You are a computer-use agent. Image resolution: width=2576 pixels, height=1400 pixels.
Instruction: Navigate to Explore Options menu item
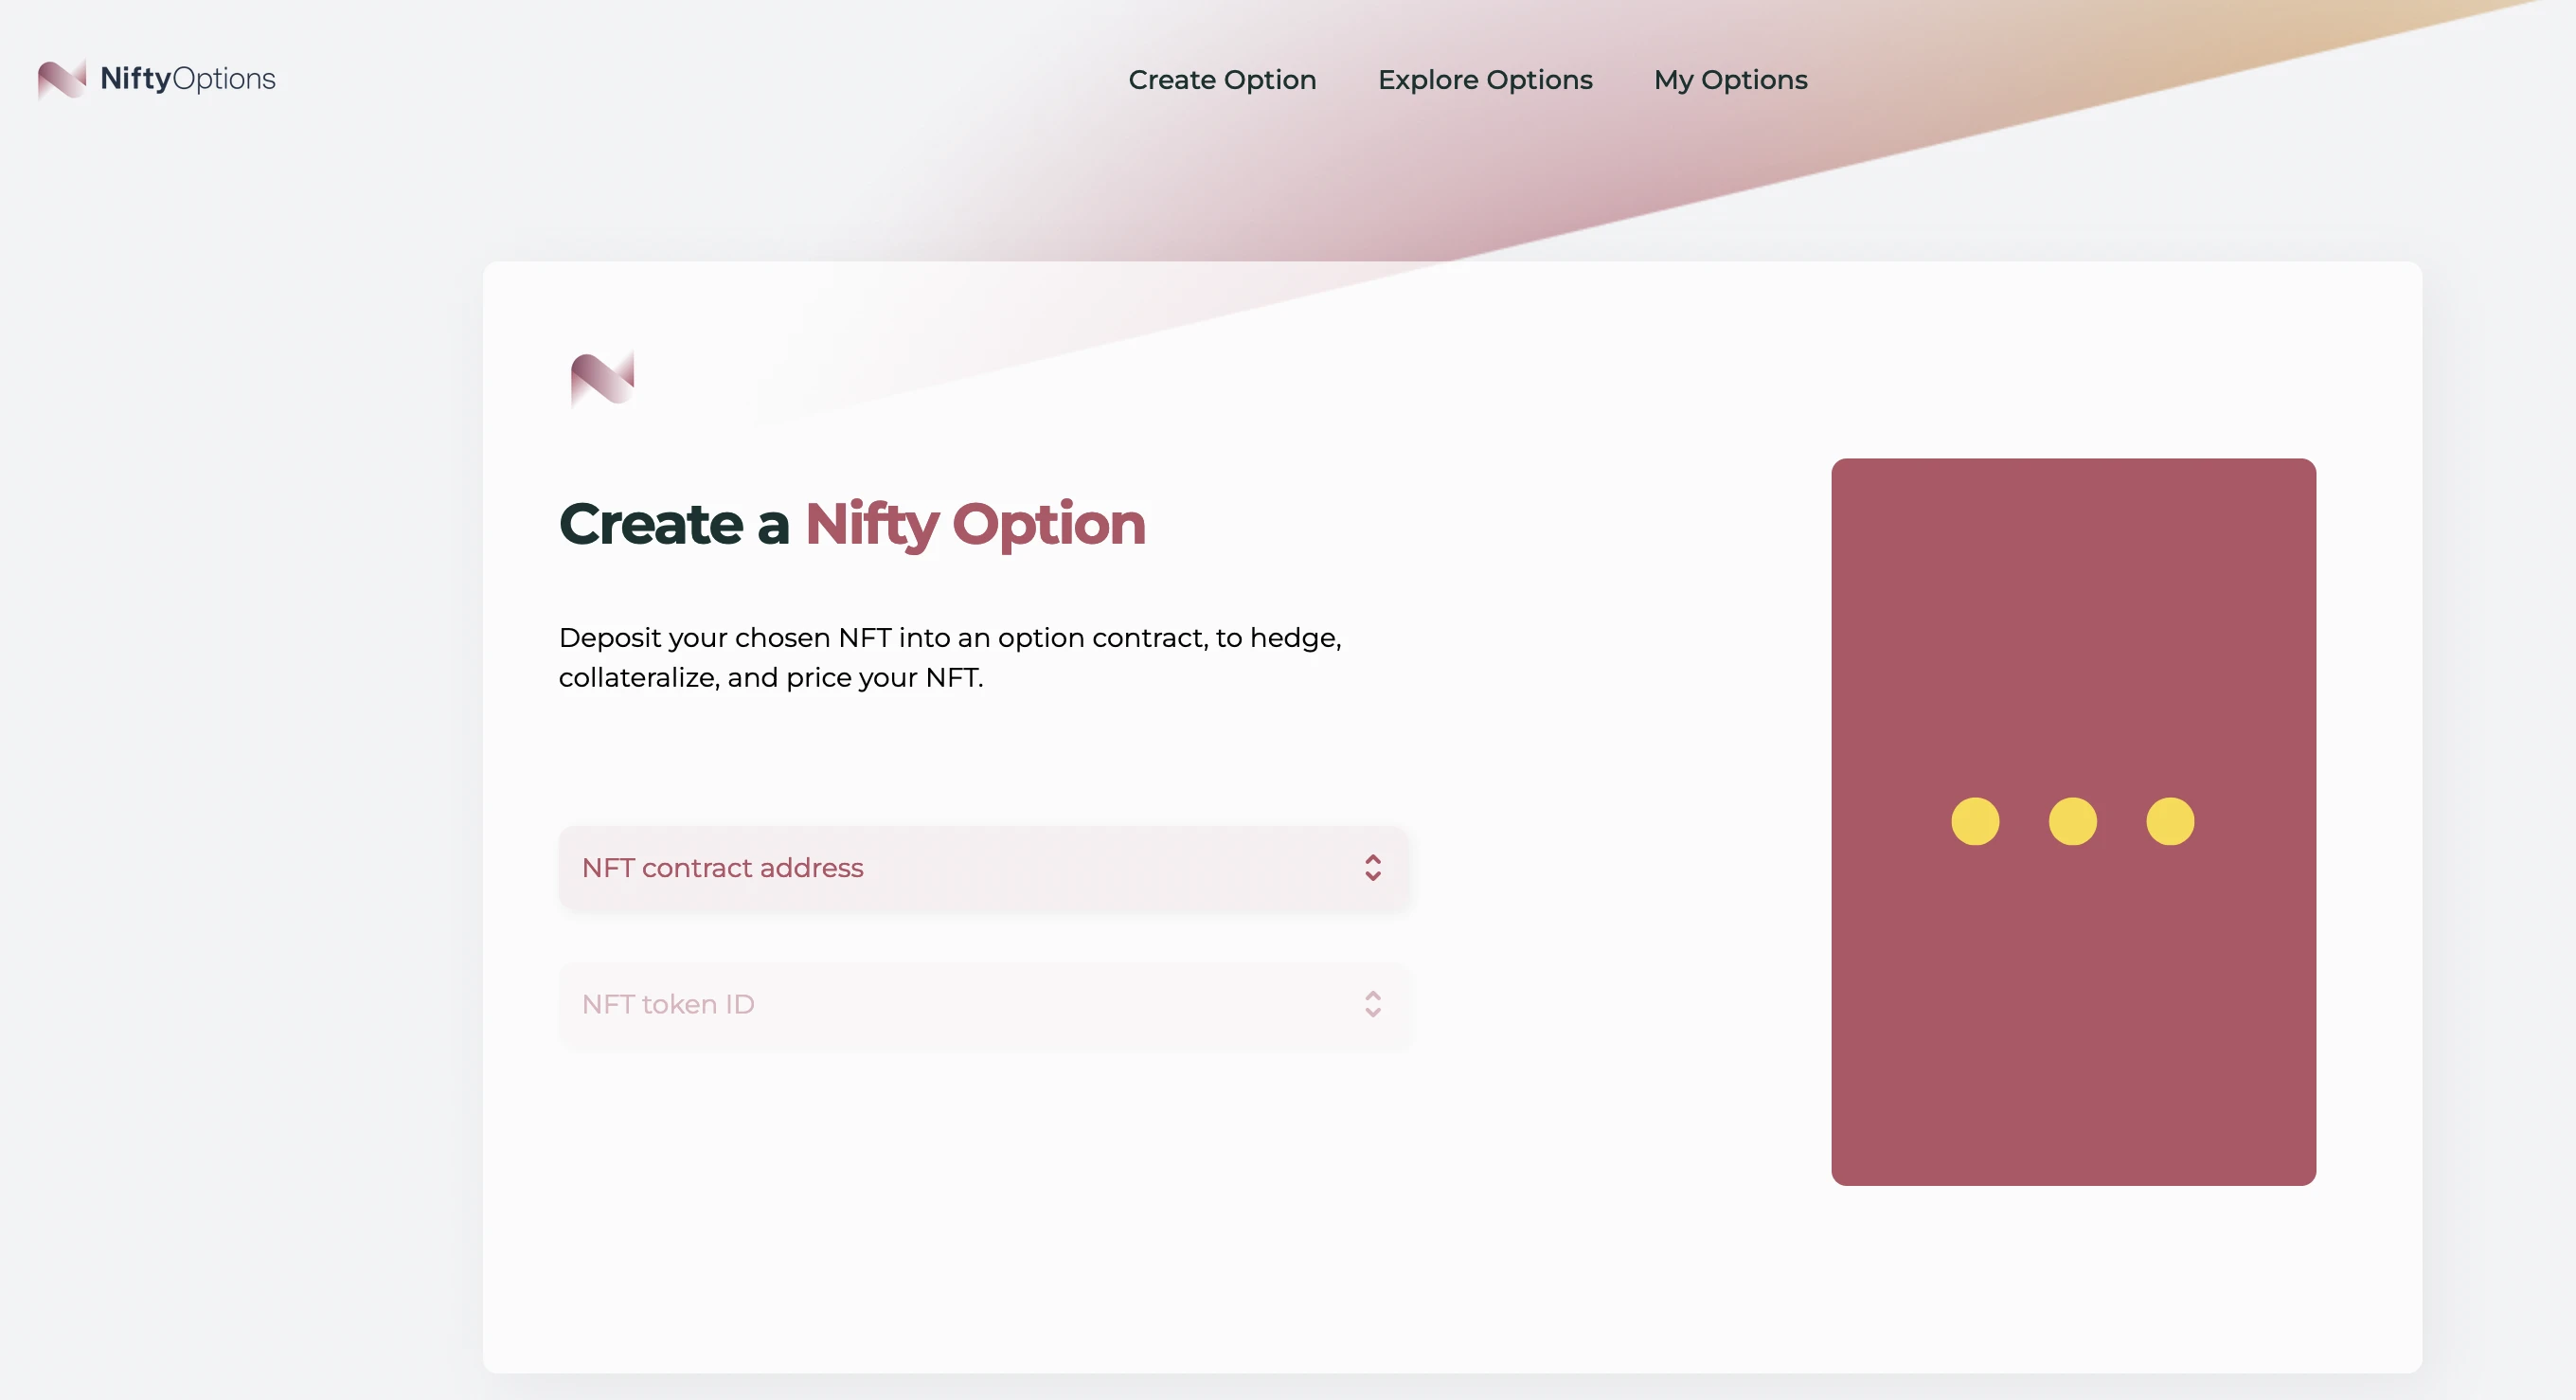[x=1485, y=78]
